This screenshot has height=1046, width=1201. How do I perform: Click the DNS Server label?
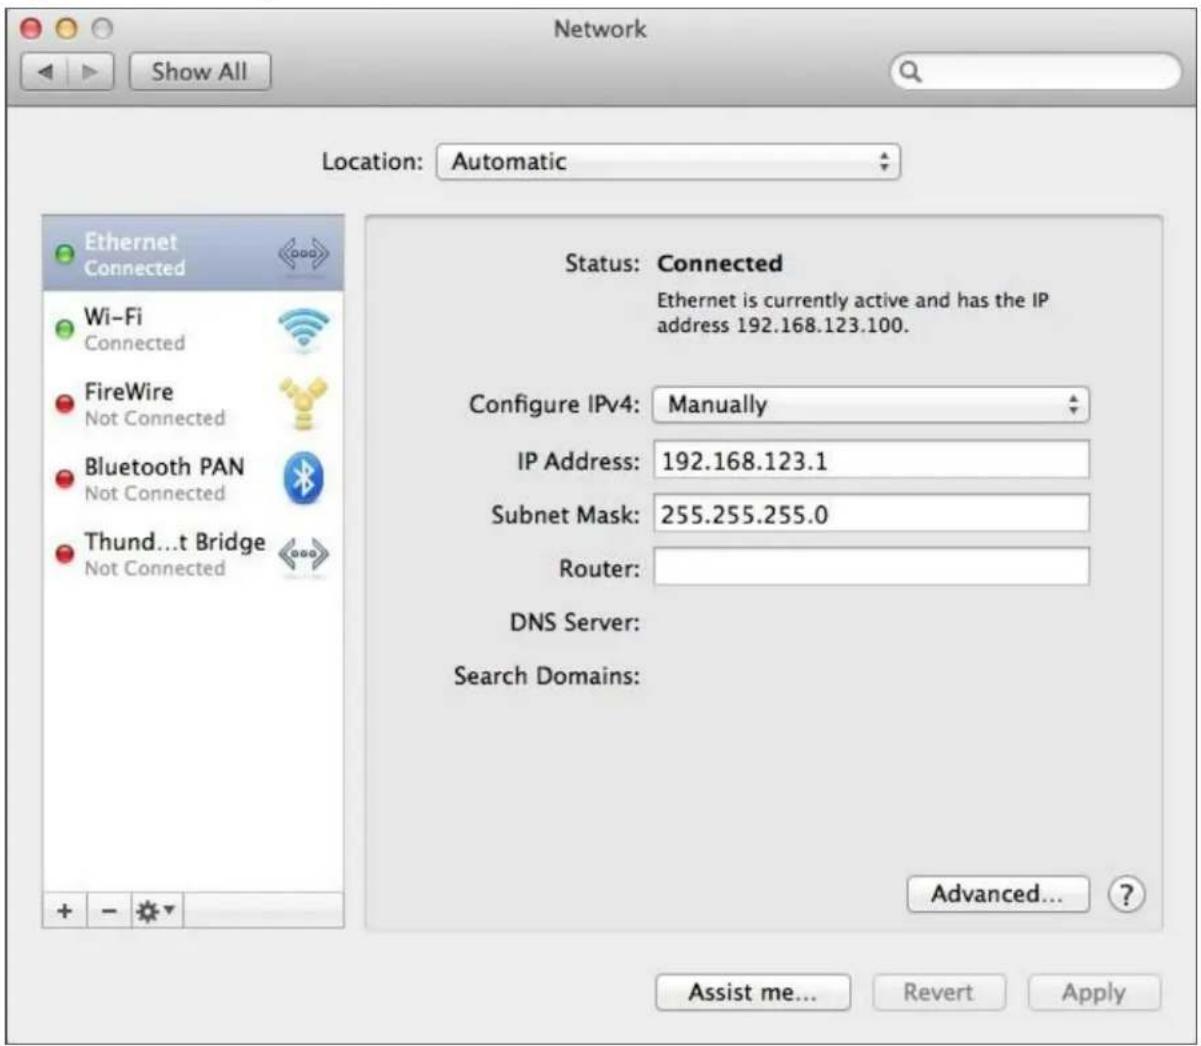pyautogui.click(x=575, y=623)
